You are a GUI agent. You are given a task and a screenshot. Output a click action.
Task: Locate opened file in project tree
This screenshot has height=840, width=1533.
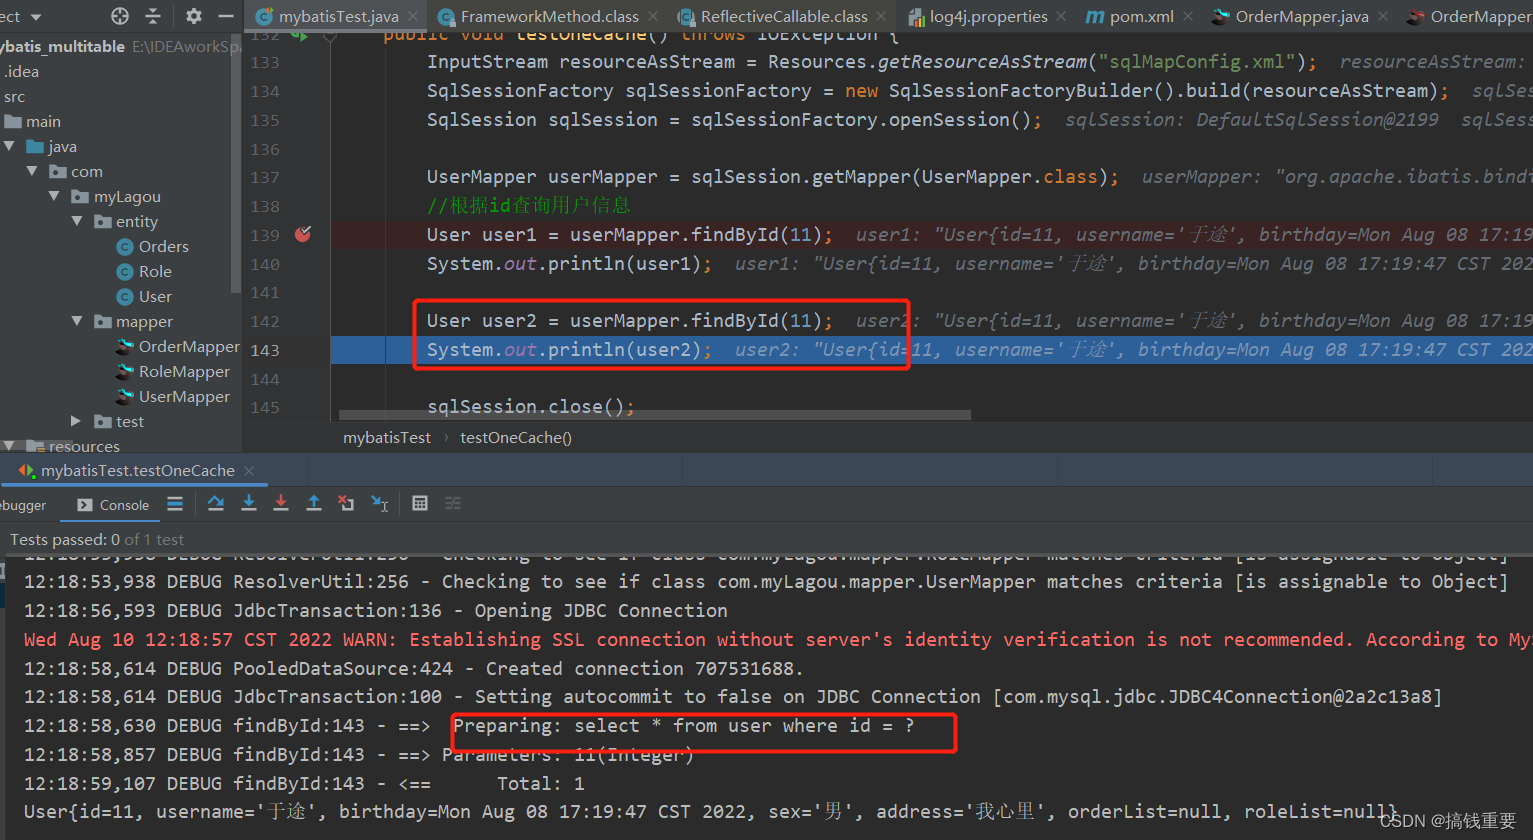tap(120, 16)
